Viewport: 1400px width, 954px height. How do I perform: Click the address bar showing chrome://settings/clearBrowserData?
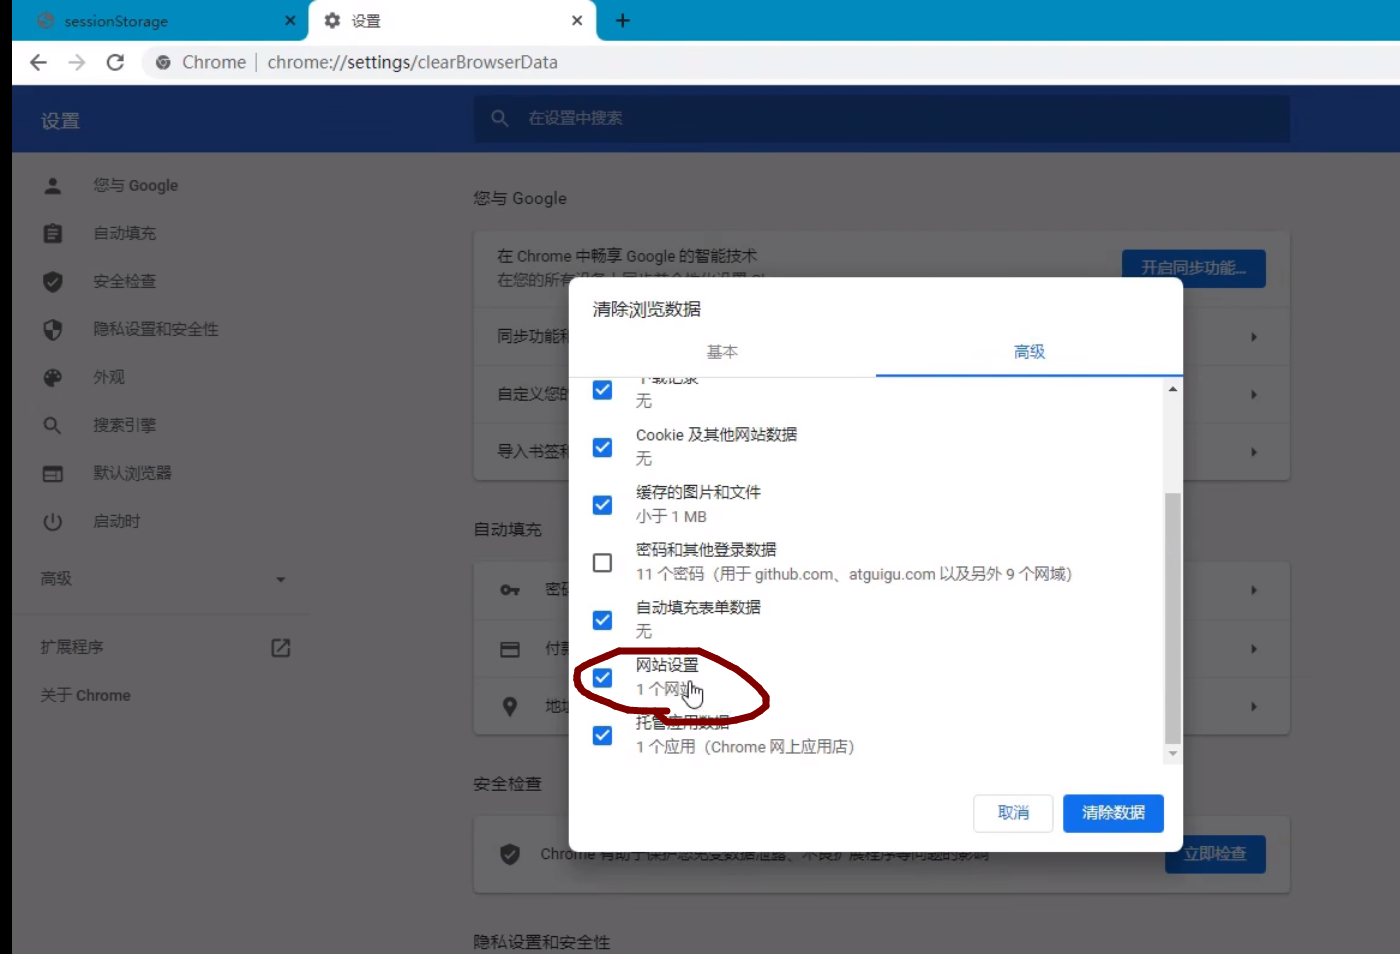pos(412,62)
